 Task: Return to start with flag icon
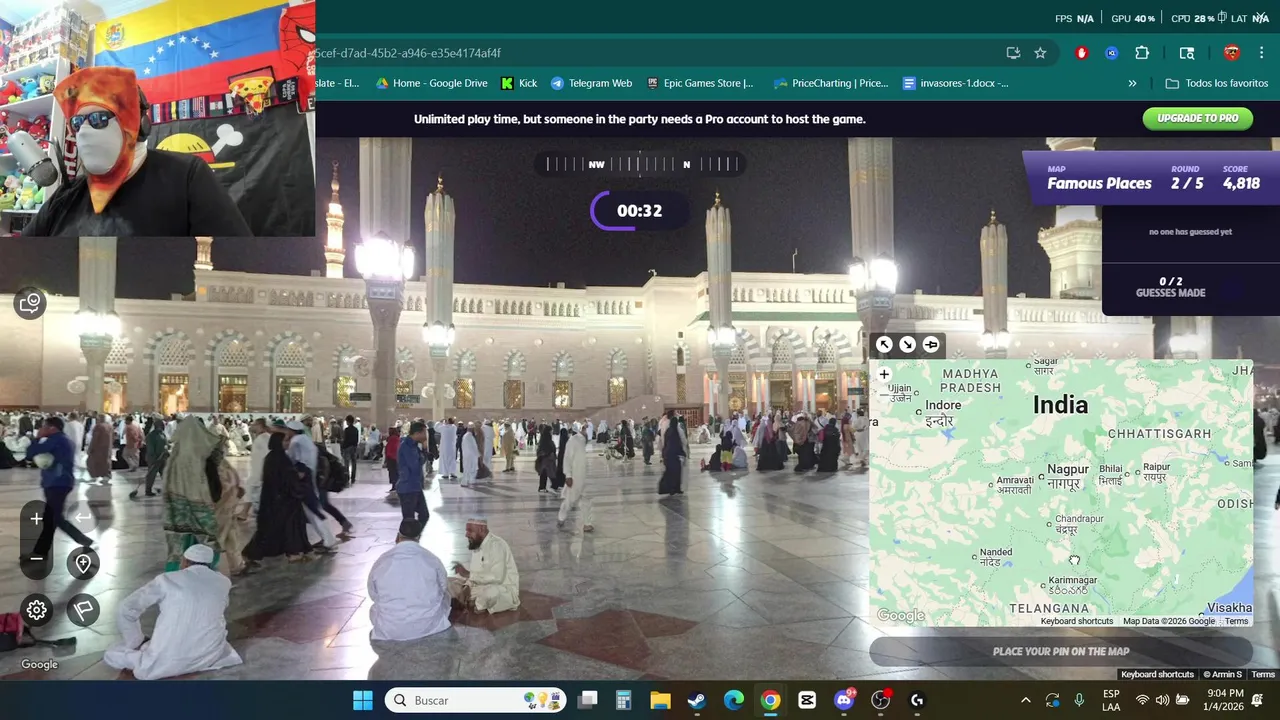(x=83, y=610)
